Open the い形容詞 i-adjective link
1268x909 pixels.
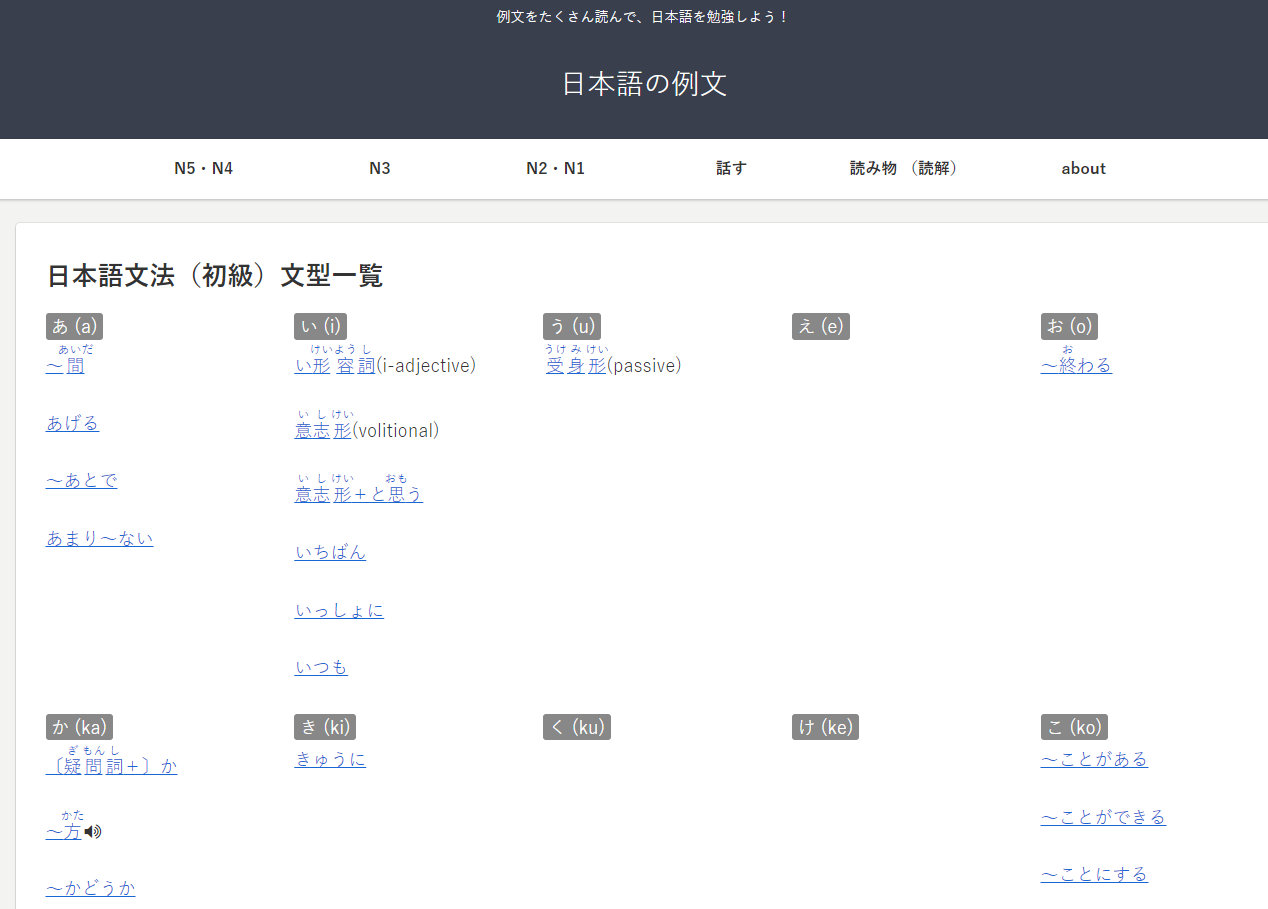(334, 366)
